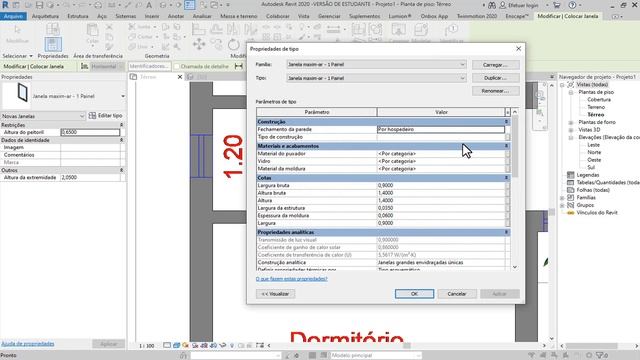Click the Align tool in the Modificar panel

tap(198, 29)
